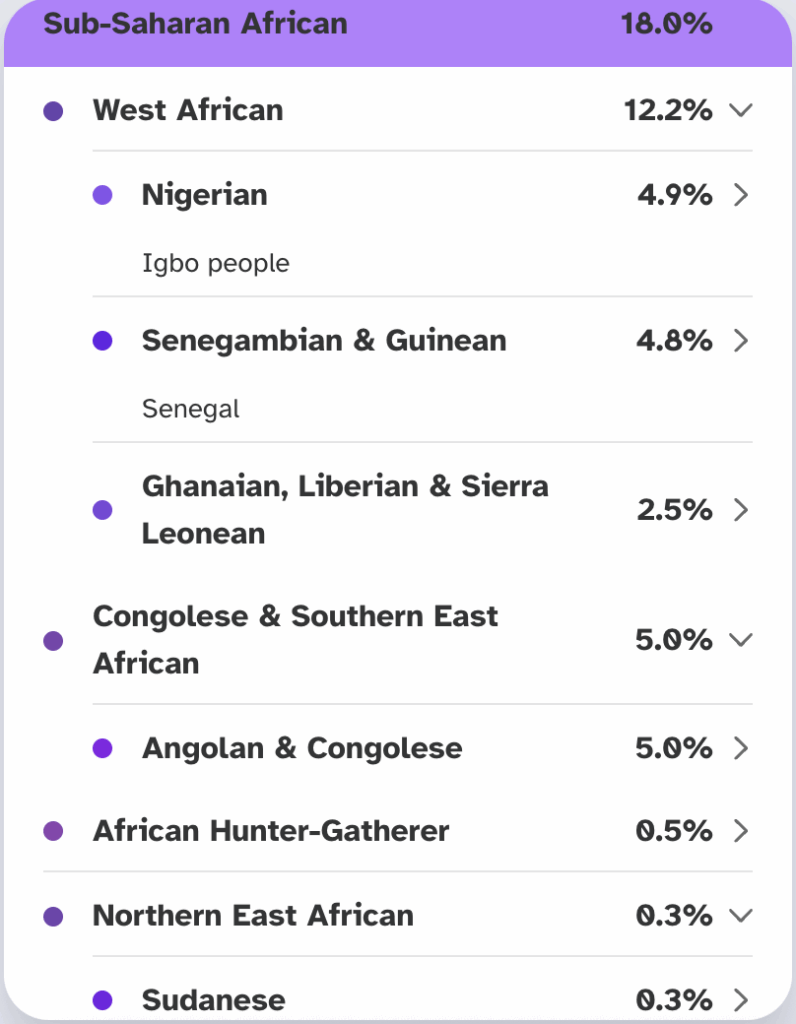796x1024 pixels.
Task: Click the Senegal subgroup text
Action: (190, 410)
